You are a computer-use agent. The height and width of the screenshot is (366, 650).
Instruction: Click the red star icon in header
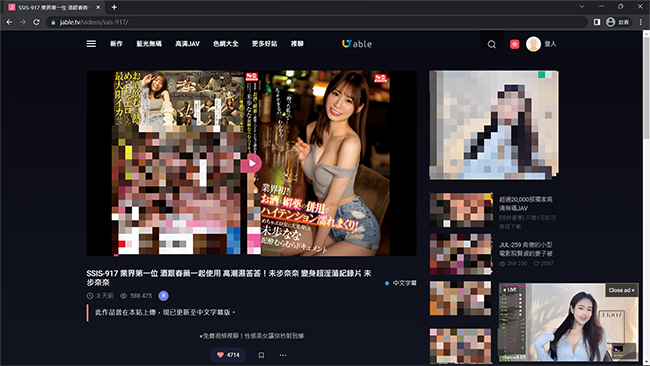point(514,44)
